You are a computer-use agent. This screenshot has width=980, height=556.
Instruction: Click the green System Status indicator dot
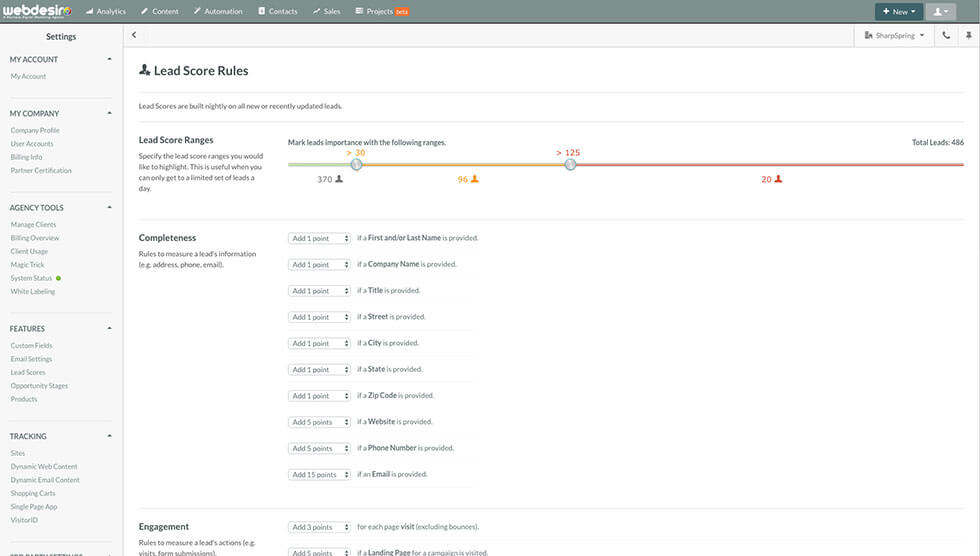coord(58,278)
